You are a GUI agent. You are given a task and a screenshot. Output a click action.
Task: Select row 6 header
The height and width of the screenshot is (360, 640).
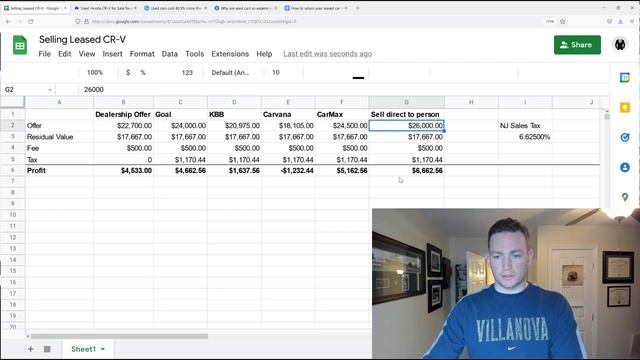click(13, 170)
